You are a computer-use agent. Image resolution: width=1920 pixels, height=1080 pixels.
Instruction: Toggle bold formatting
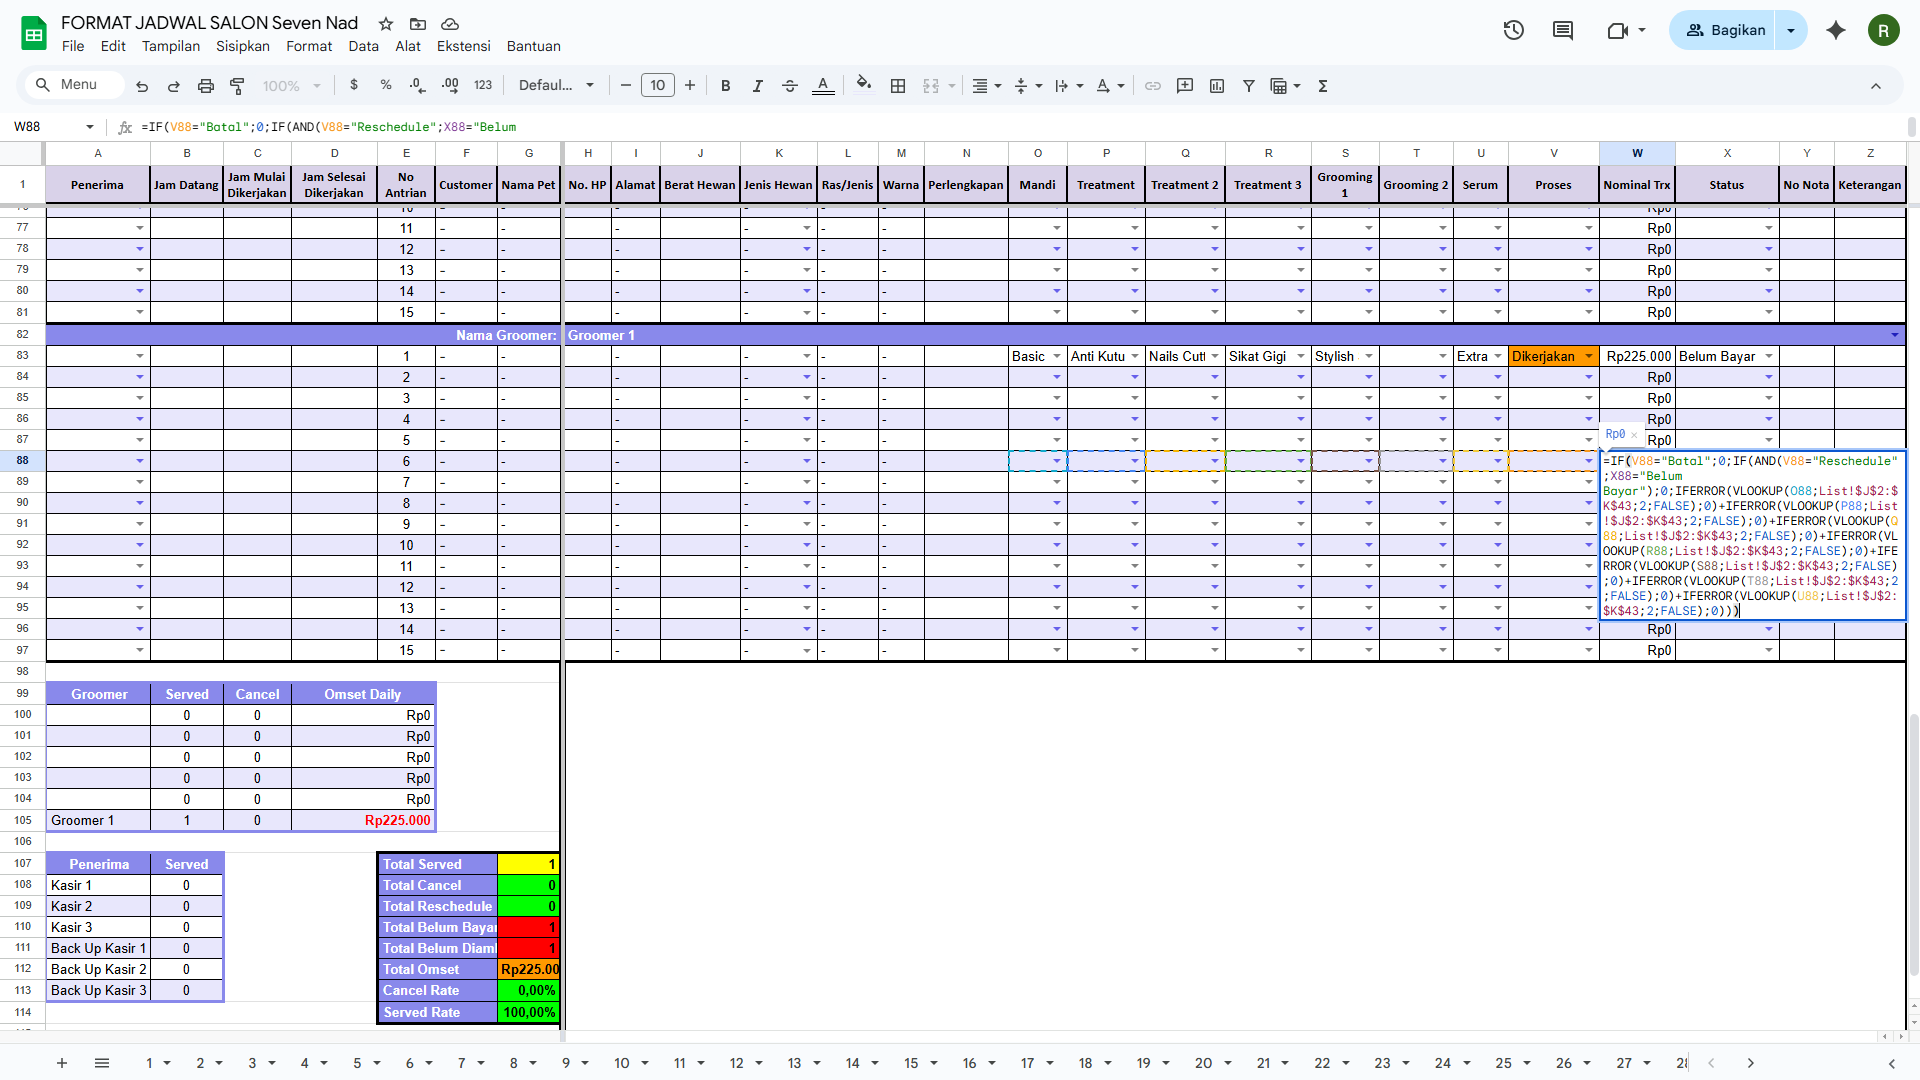(726, 86)
